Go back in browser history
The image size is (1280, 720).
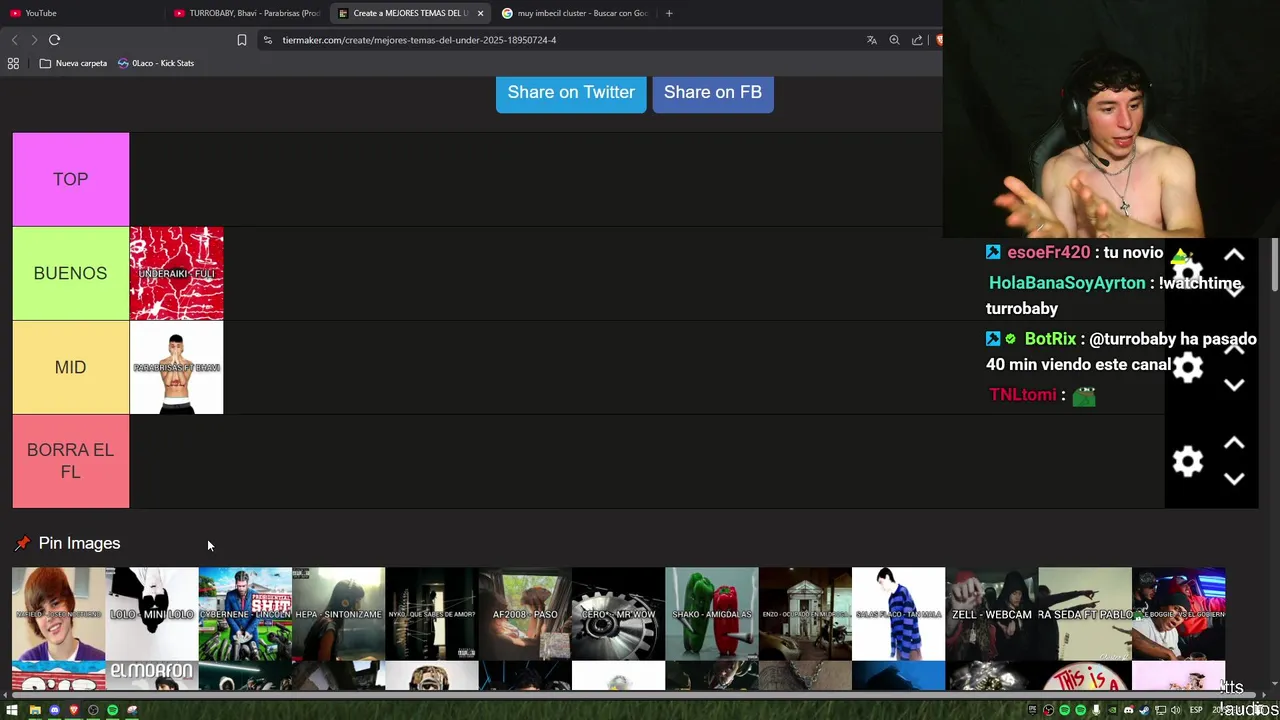[x=14, y=40]
